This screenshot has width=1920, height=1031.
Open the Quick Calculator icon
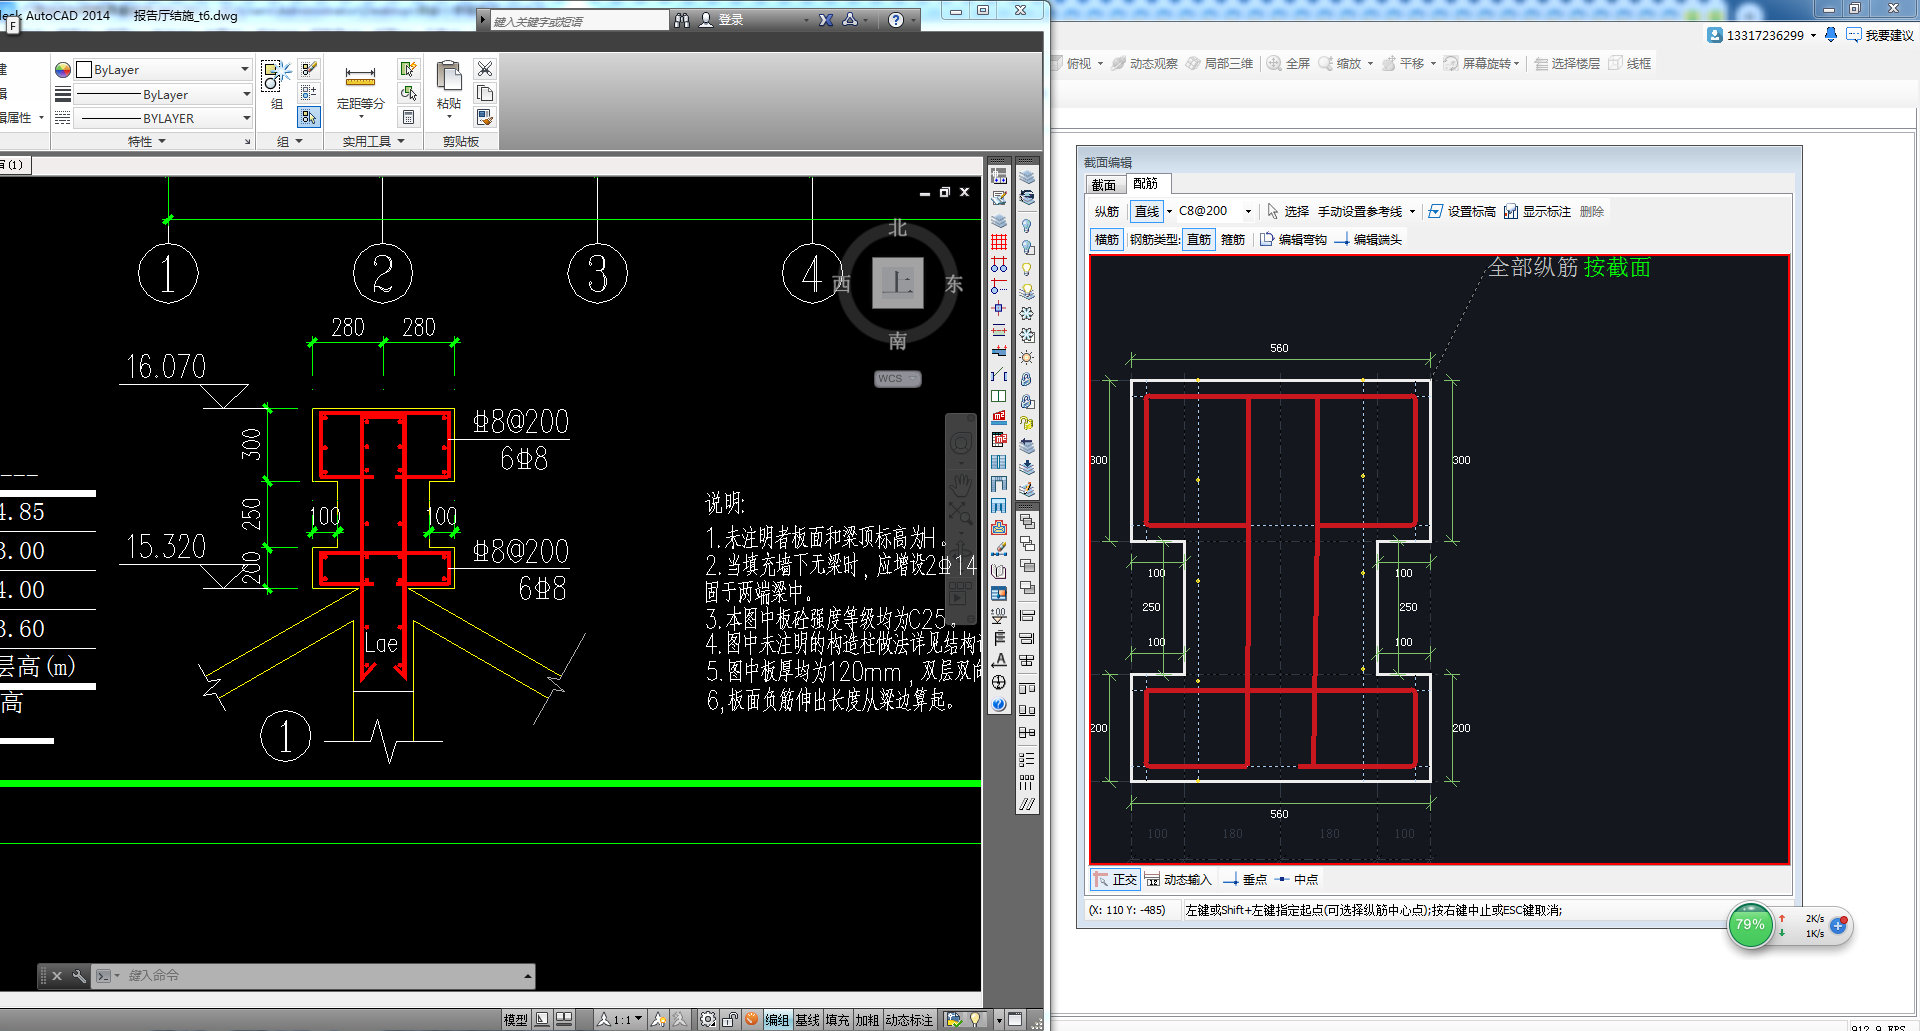408,117
